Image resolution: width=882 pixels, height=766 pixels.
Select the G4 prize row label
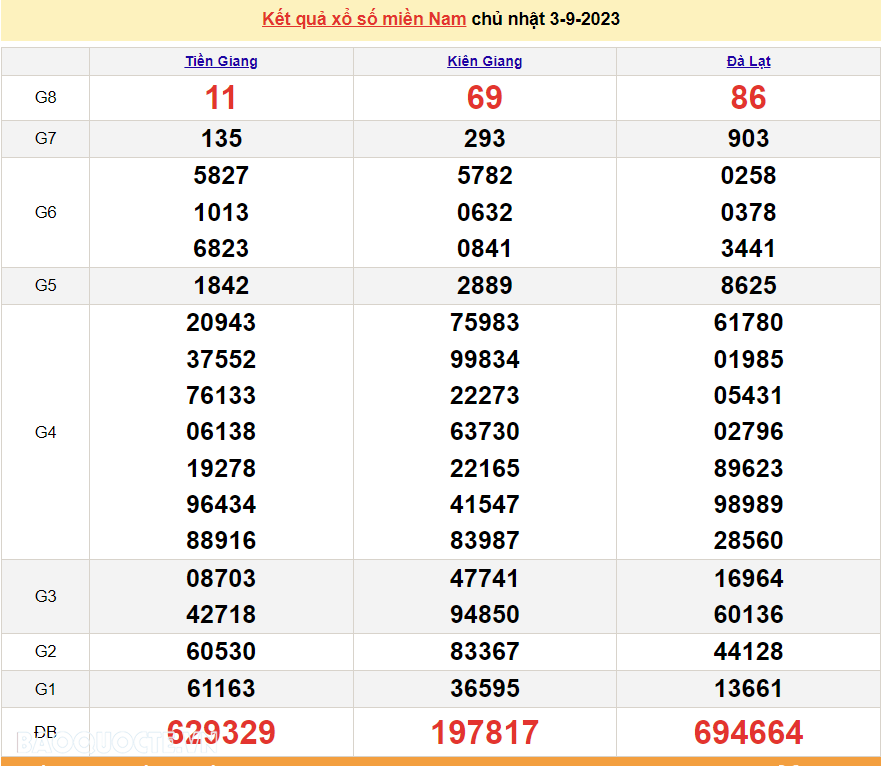[46, 432]
